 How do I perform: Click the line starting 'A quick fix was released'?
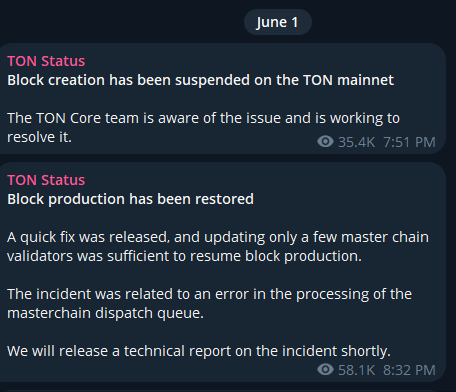pos(218,237)
